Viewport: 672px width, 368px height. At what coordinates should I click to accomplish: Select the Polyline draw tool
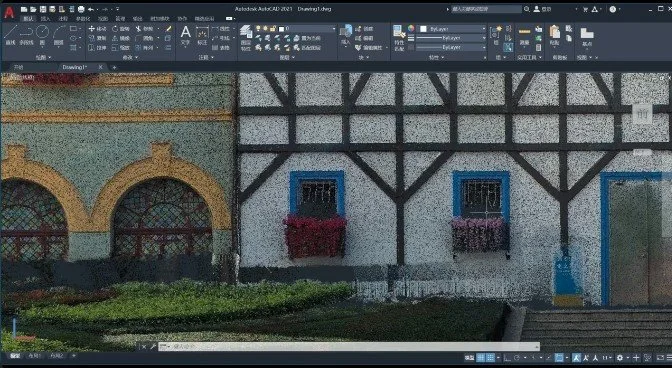[x=26, y=34]
